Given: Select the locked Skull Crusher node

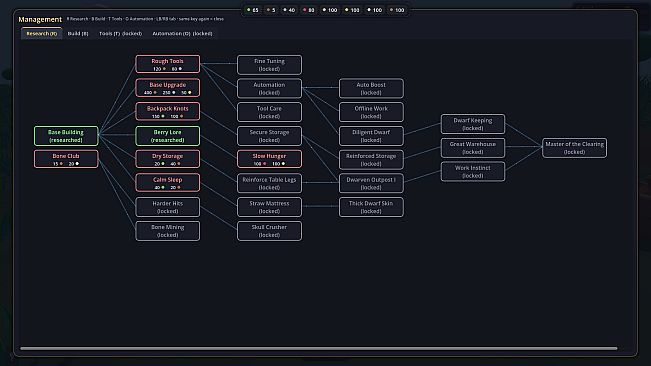Looking at the screenshot, I should pyautogui.click(x=269, y=231).
